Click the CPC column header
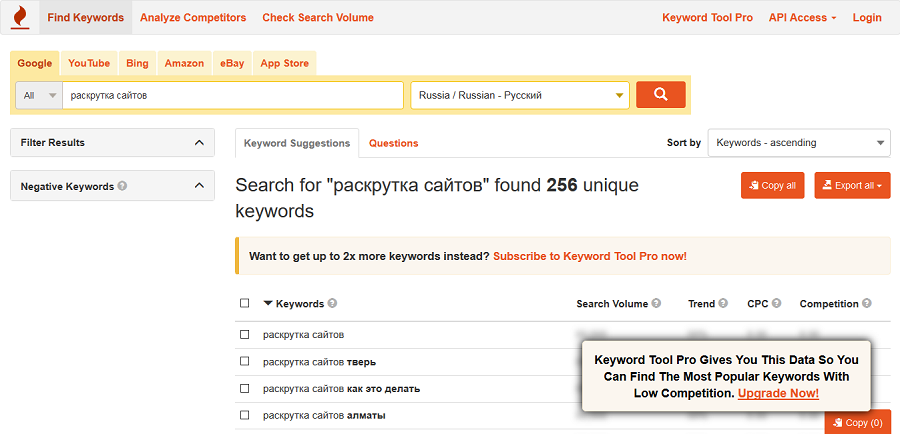Viewport: 900px width, 434px height. 758,304
